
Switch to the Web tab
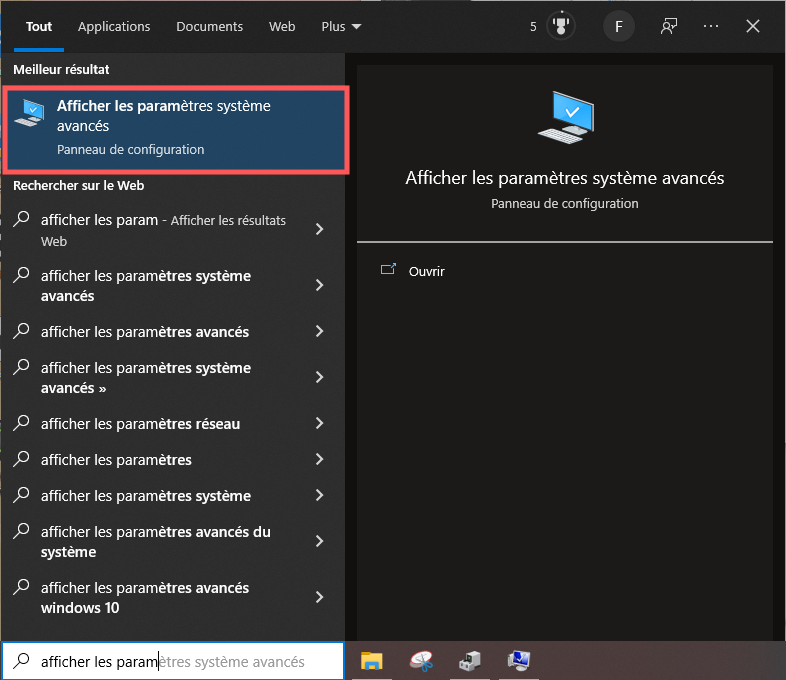(282, 27)
